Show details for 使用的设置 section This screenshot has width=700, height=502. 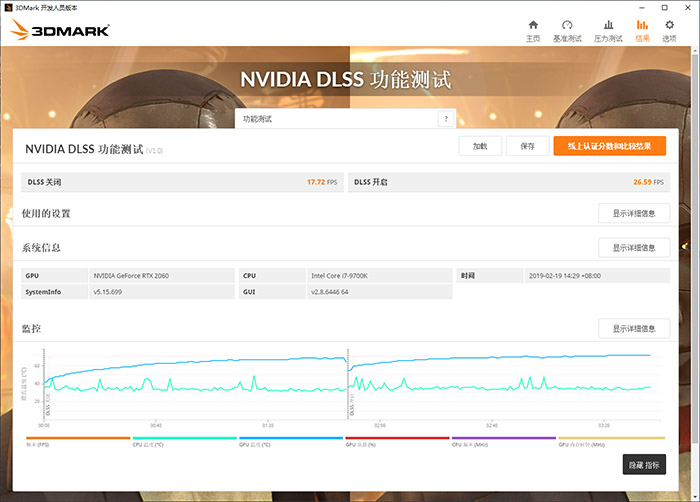pyautogui.click(x=634, y=213)
